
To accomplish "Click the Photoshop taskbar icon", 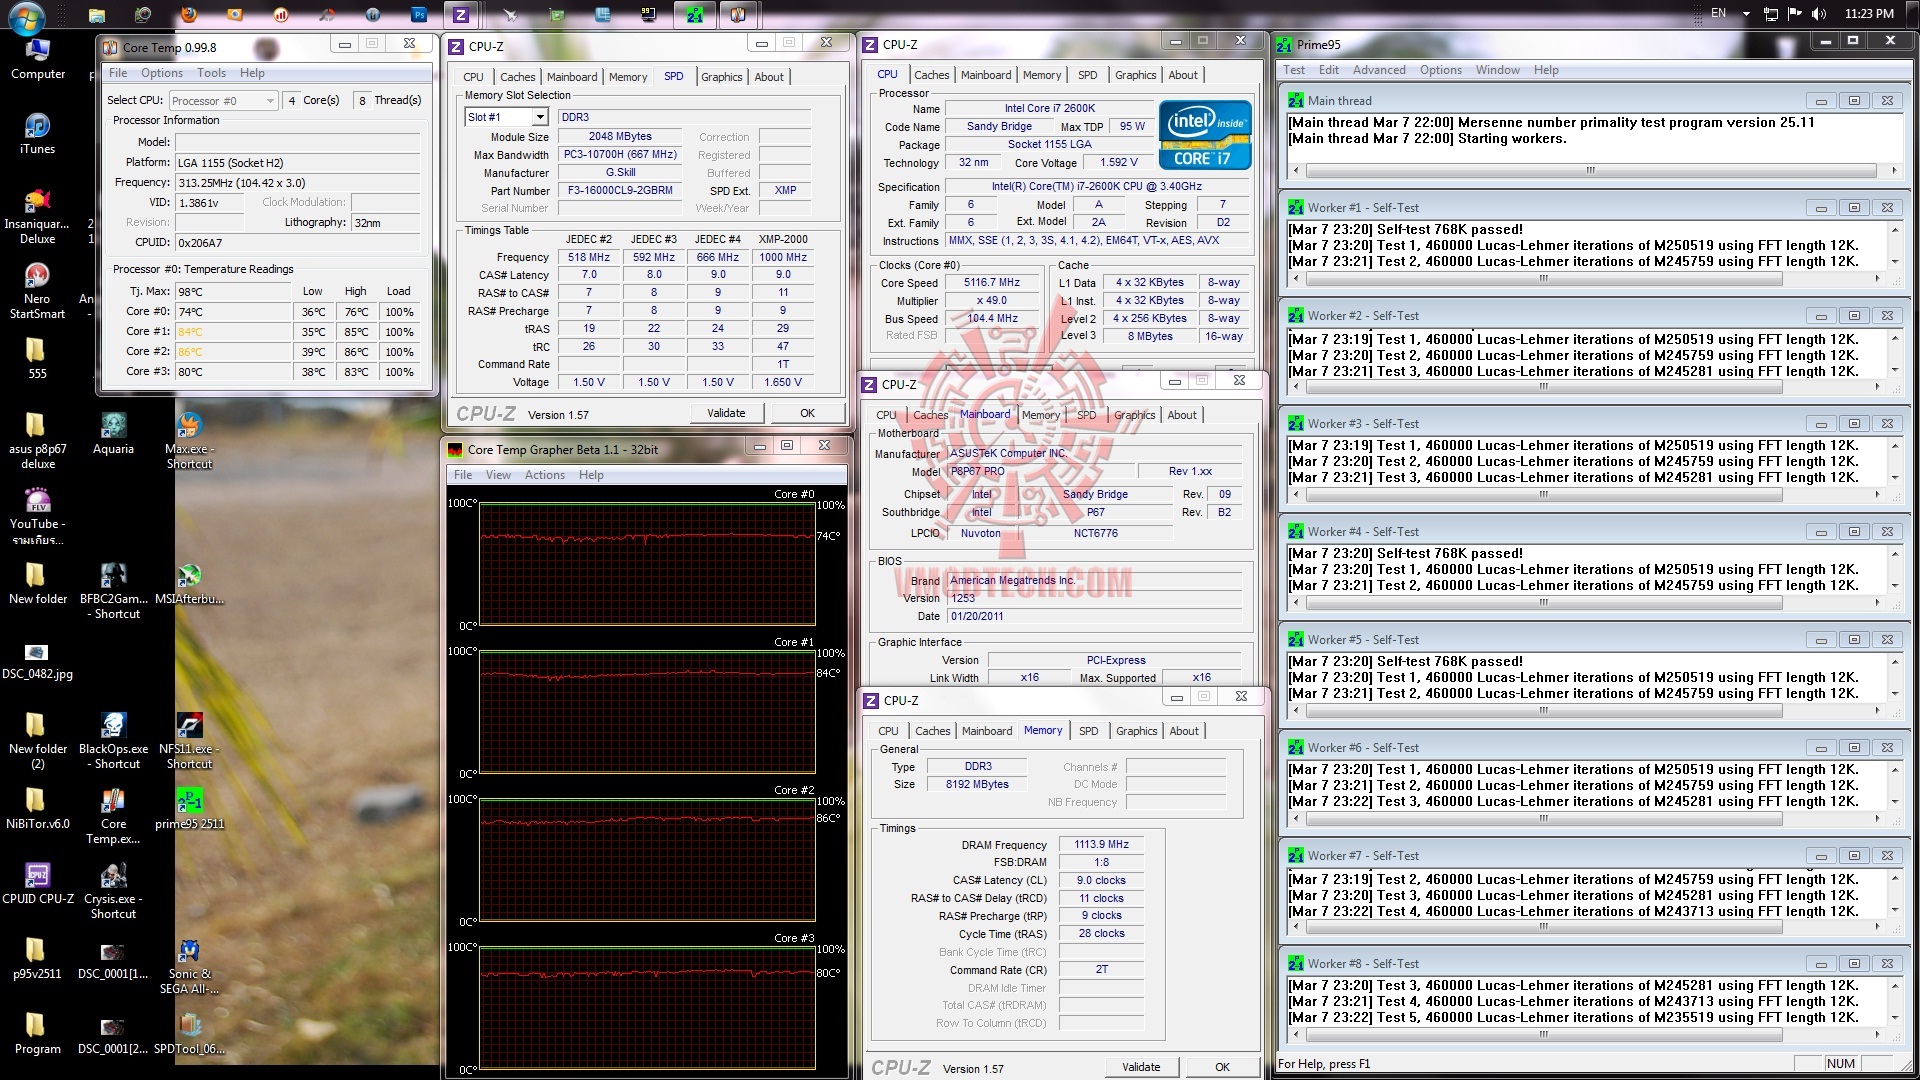I will point(419,14).
